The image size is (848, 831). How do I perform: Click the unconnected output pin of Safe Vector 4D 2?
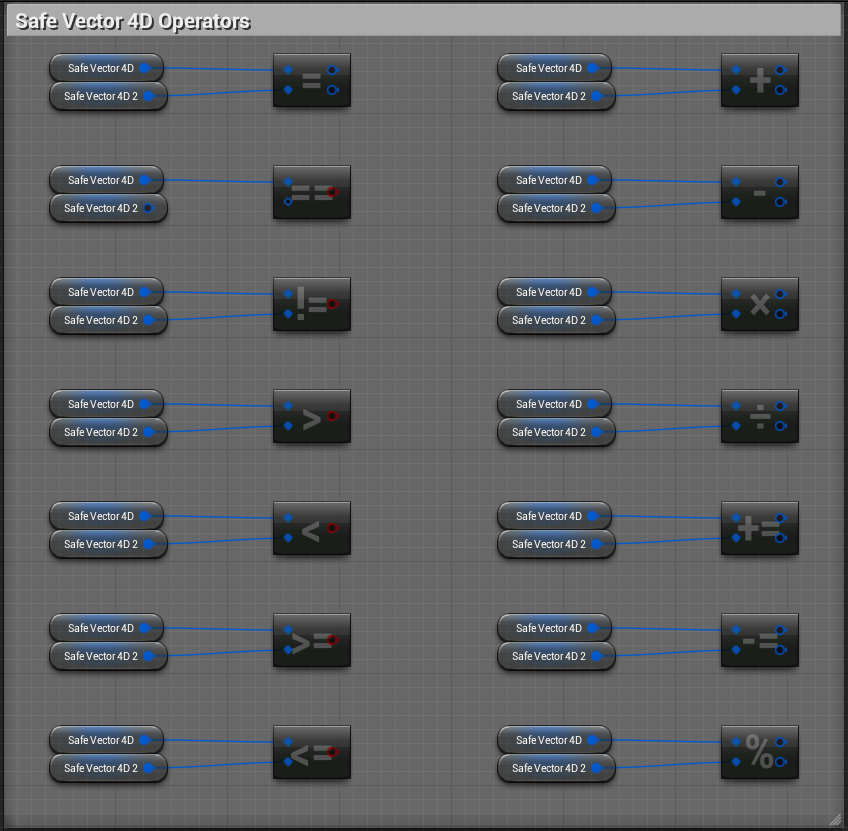coord(148,208)
